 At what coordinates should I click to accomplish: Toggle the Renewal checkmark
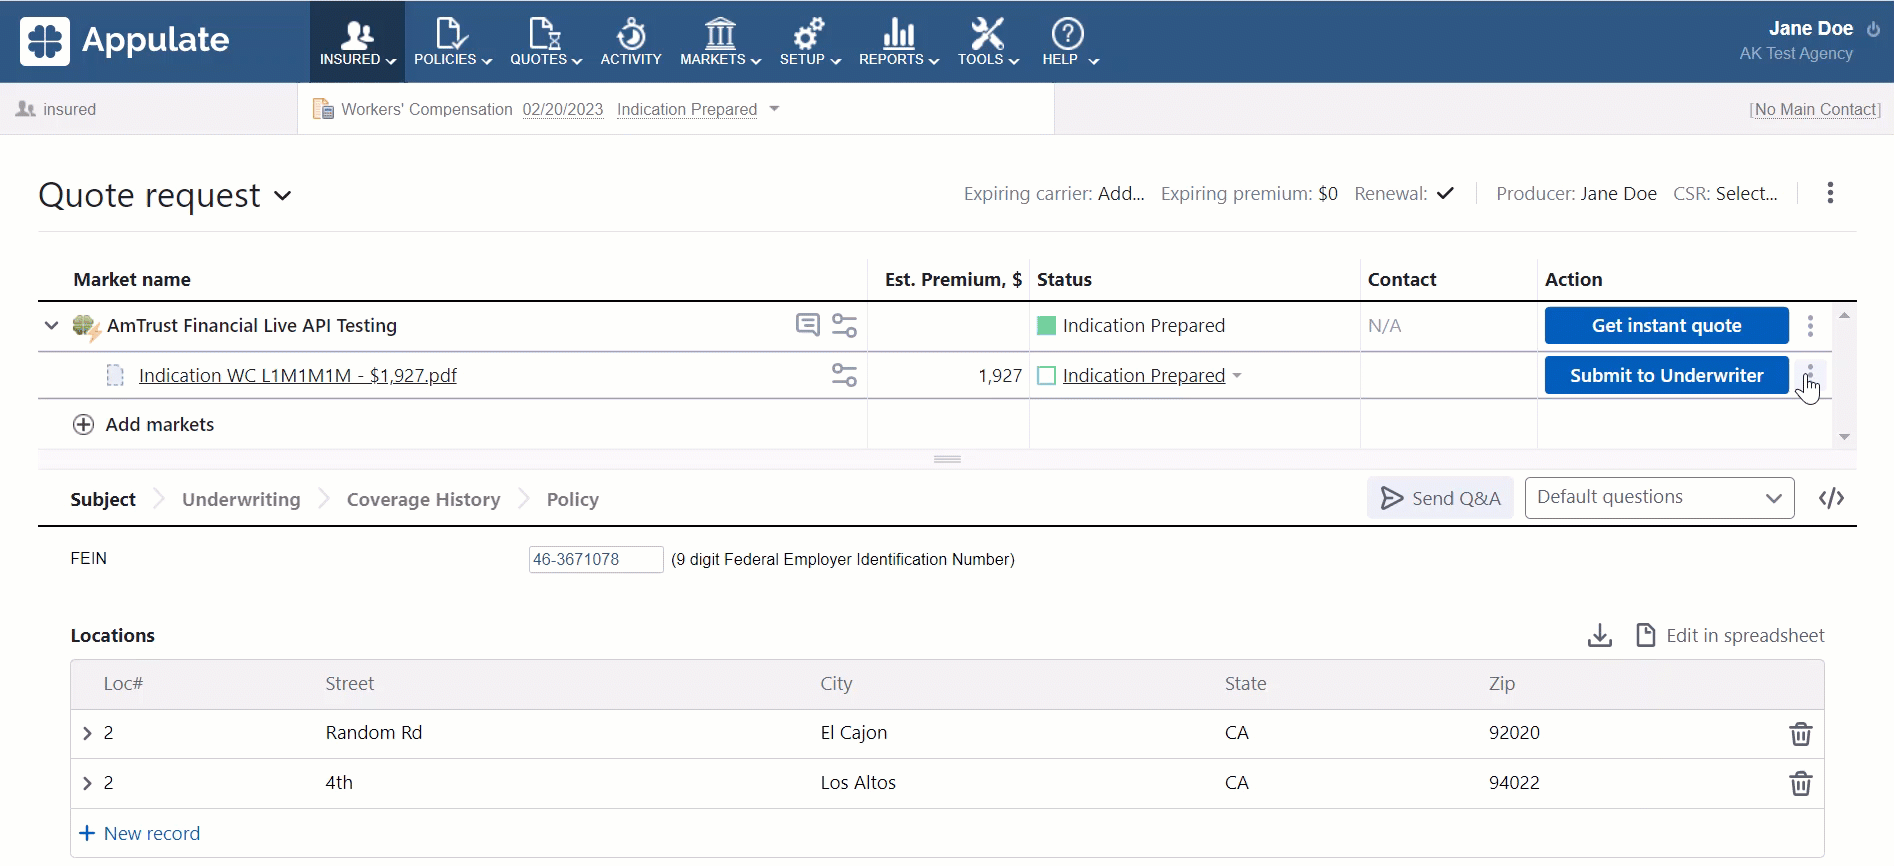[x=1445, y=193]
